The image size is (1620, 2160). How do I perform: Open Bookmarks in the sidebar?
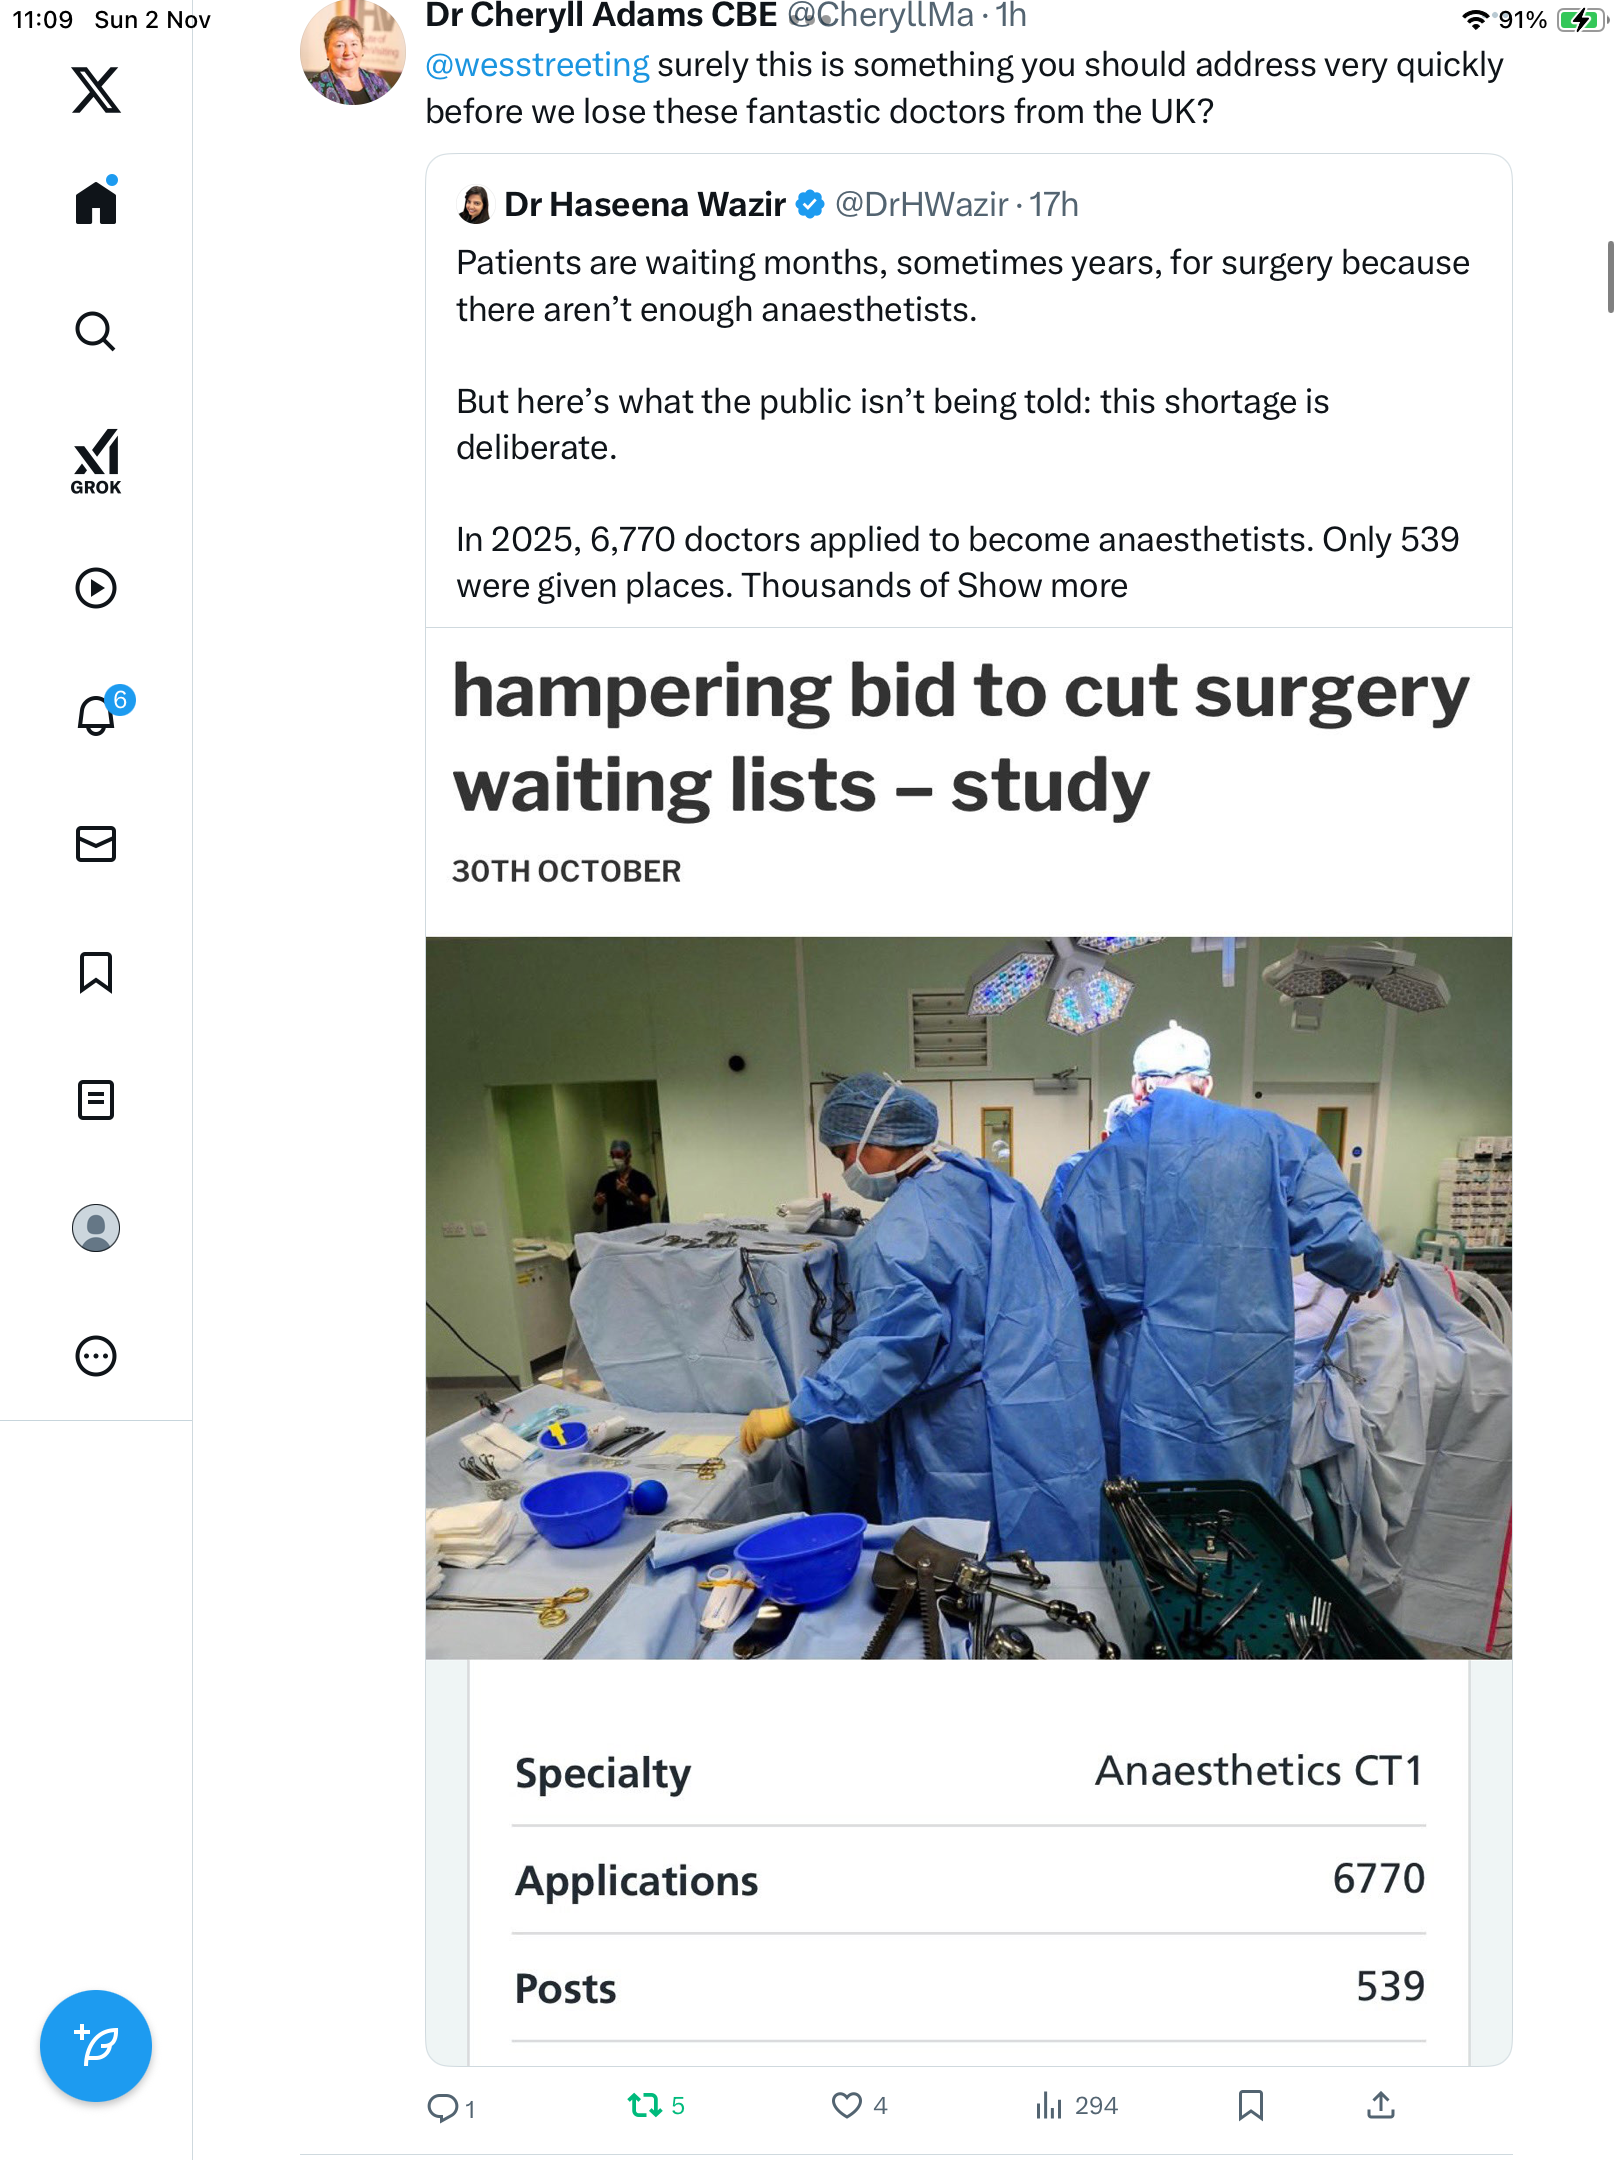pyautogui.click(x=96, y=972)
